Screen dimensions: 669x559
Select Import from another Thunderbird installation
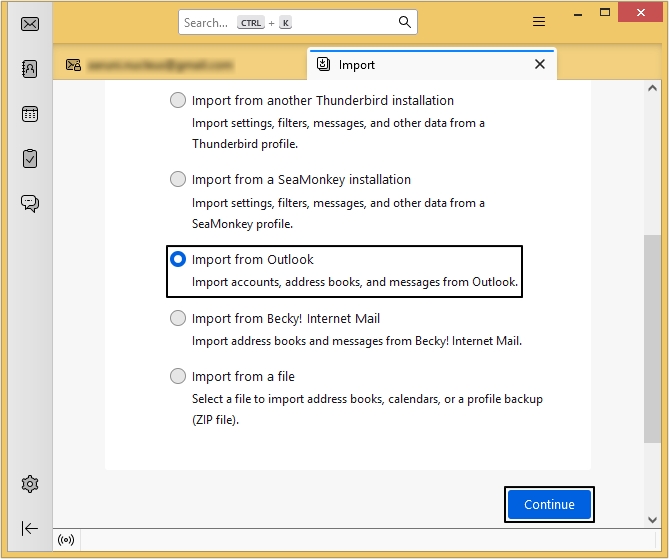point(178,100)
